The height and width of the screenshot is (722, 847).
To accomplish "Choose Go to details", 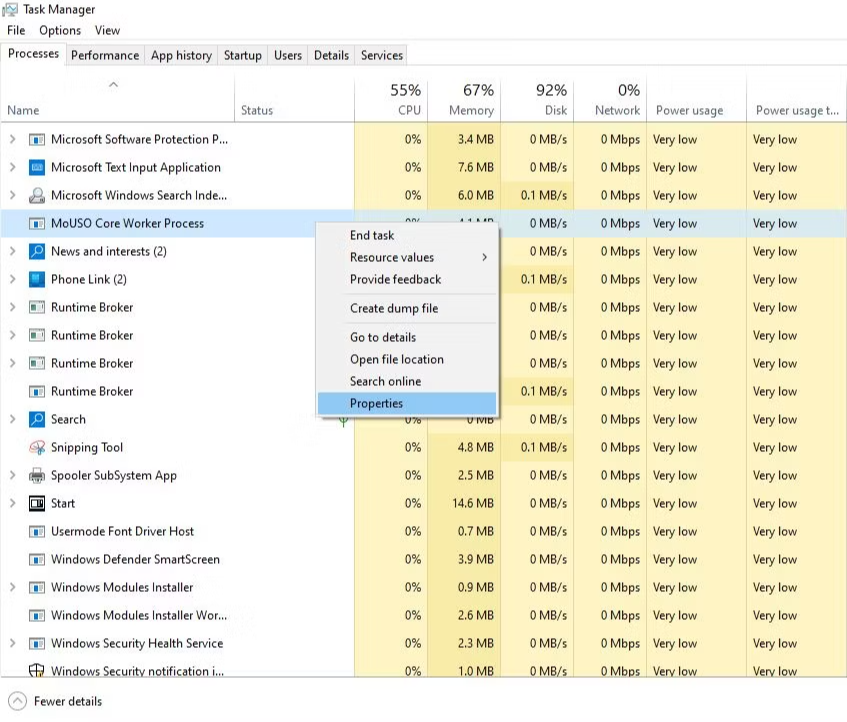I will click(x=407, y=338).
